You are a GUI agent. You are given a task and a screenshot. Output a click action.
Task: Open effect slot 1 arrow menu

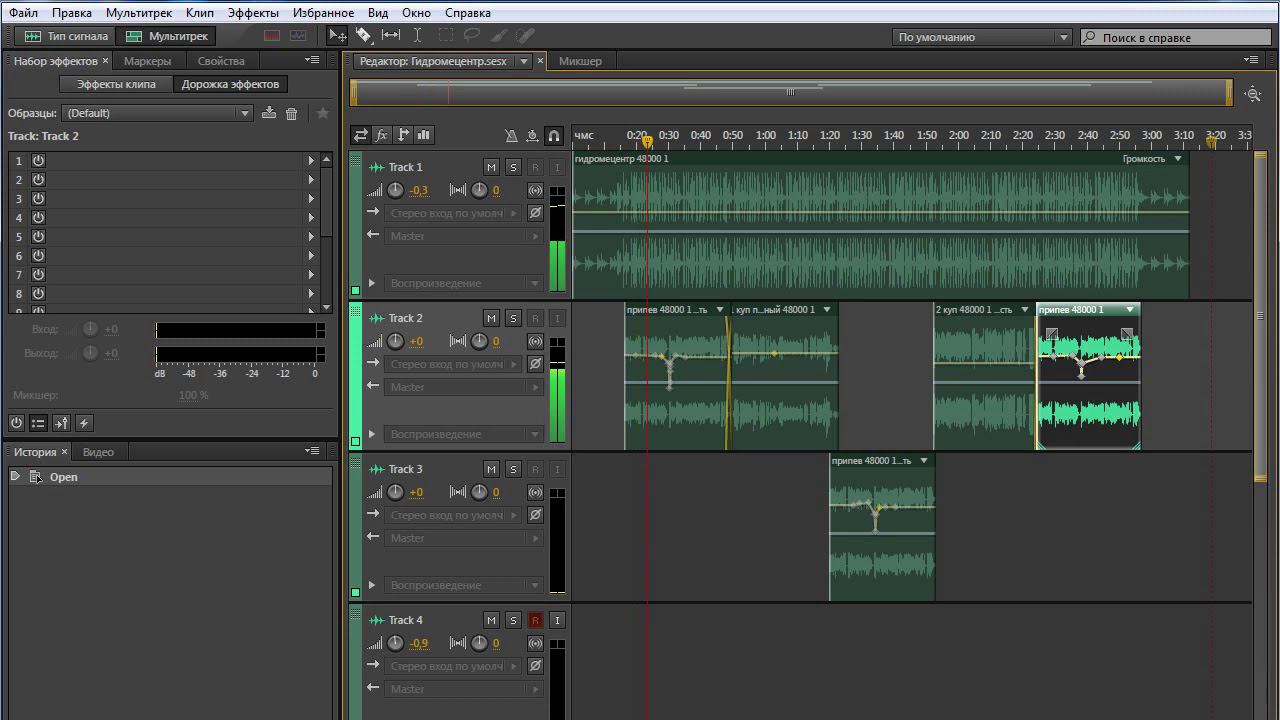[311, 160]
